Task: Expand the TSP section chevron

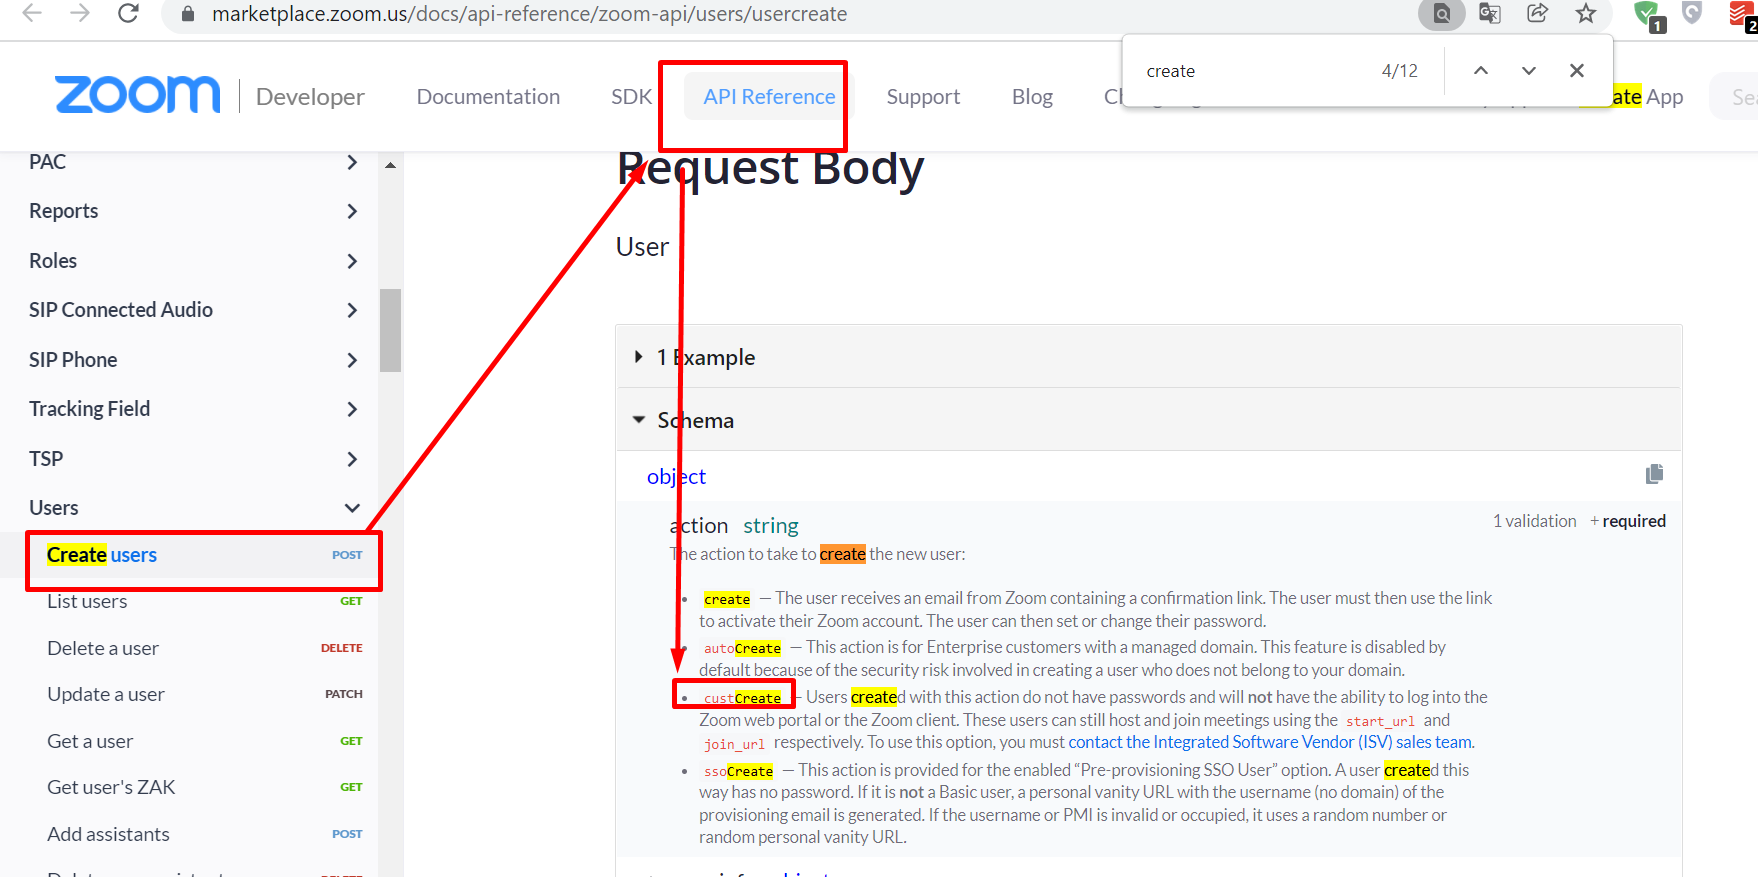Action: (x=352, y=459)
